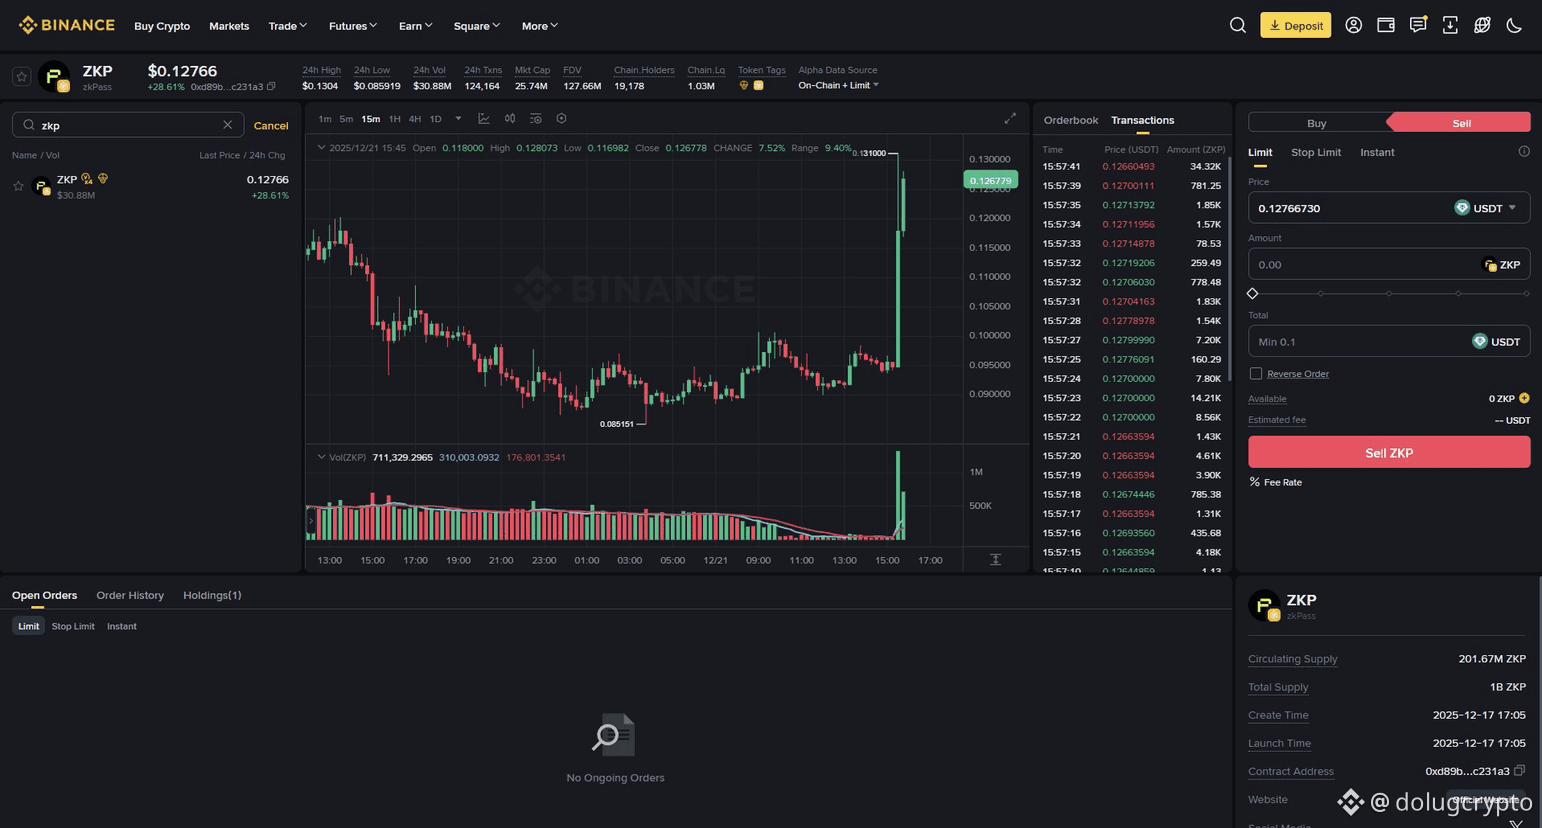Image resolution: width=1542 pixels, height=828 pixels.
Task: Focus the Amount input field
Action: (x=1389, y=264)
